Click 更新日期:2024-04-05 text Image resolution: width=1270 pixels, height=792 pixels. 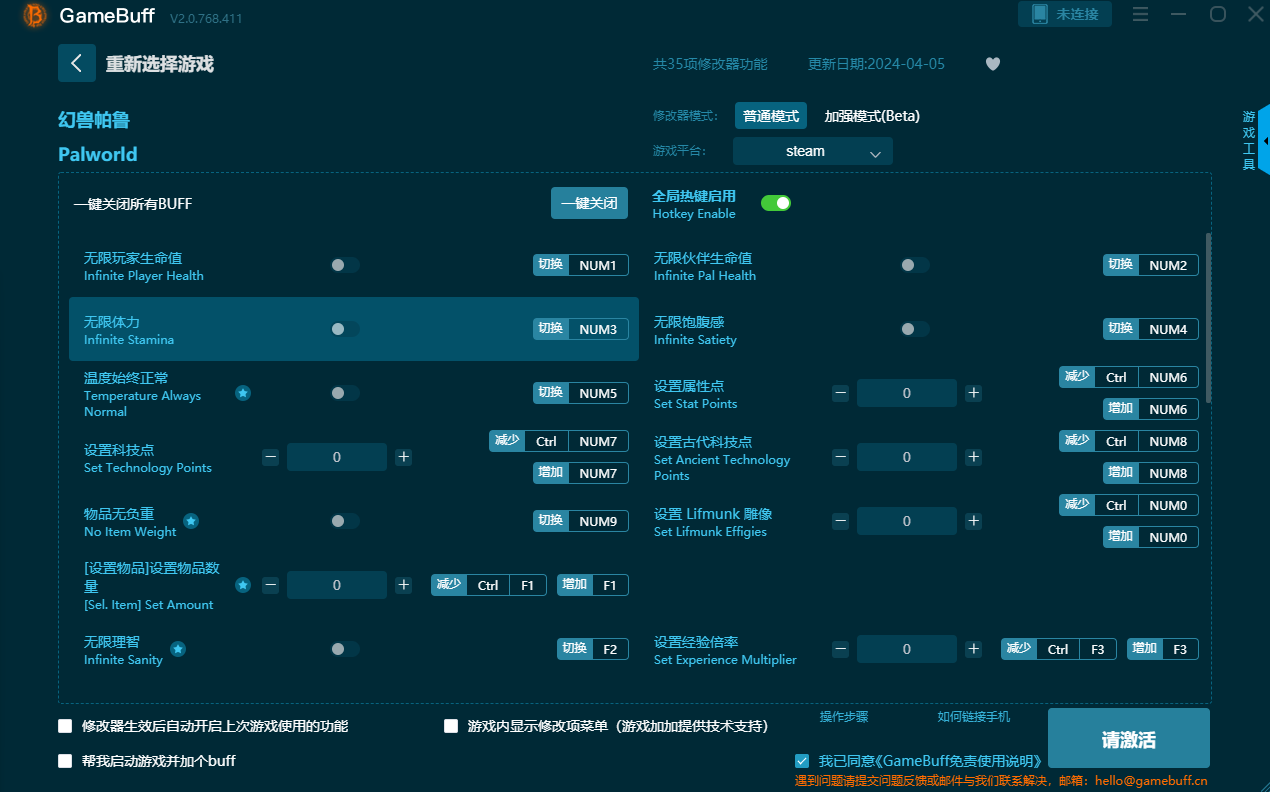[876, 64]
